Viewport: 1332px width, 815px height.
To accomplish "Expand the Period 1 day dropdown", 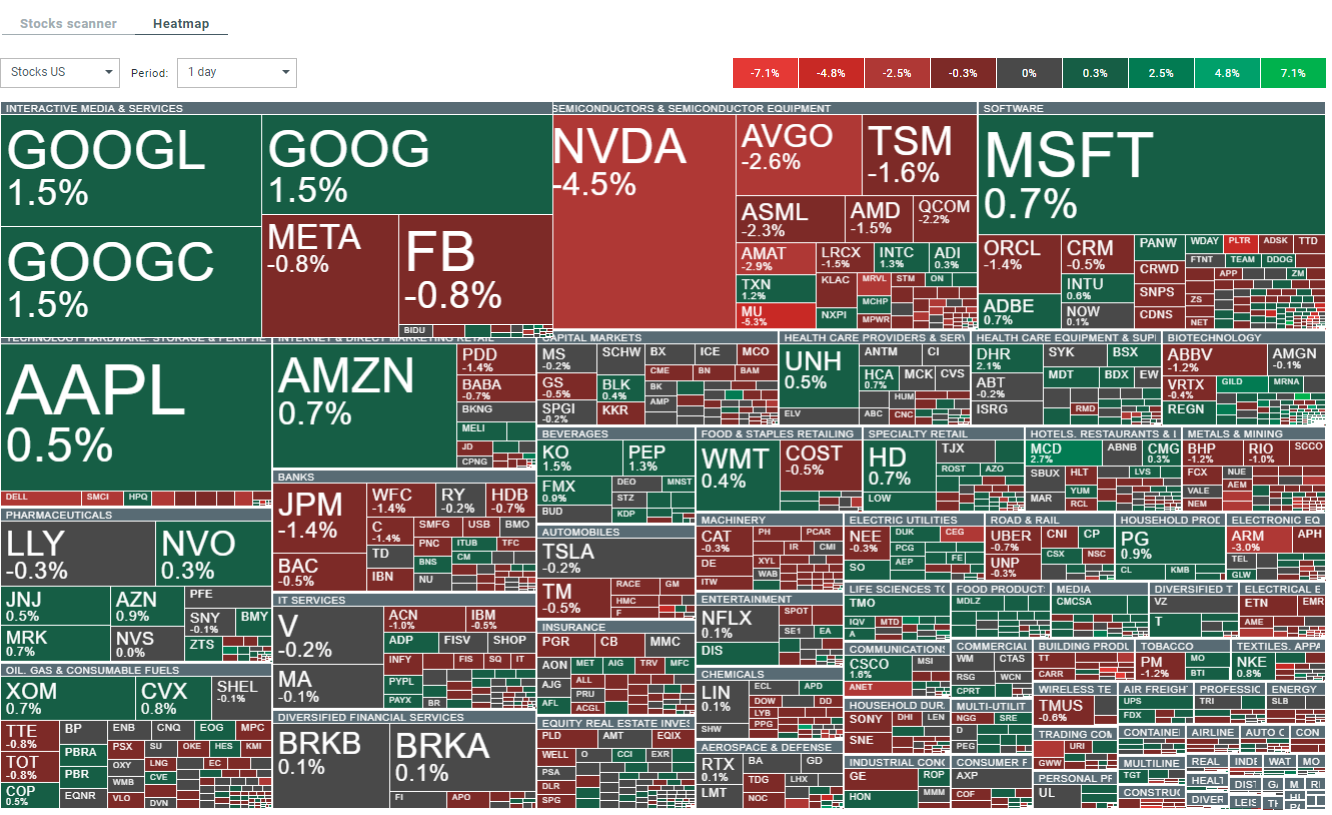I will tap(237, 72).
